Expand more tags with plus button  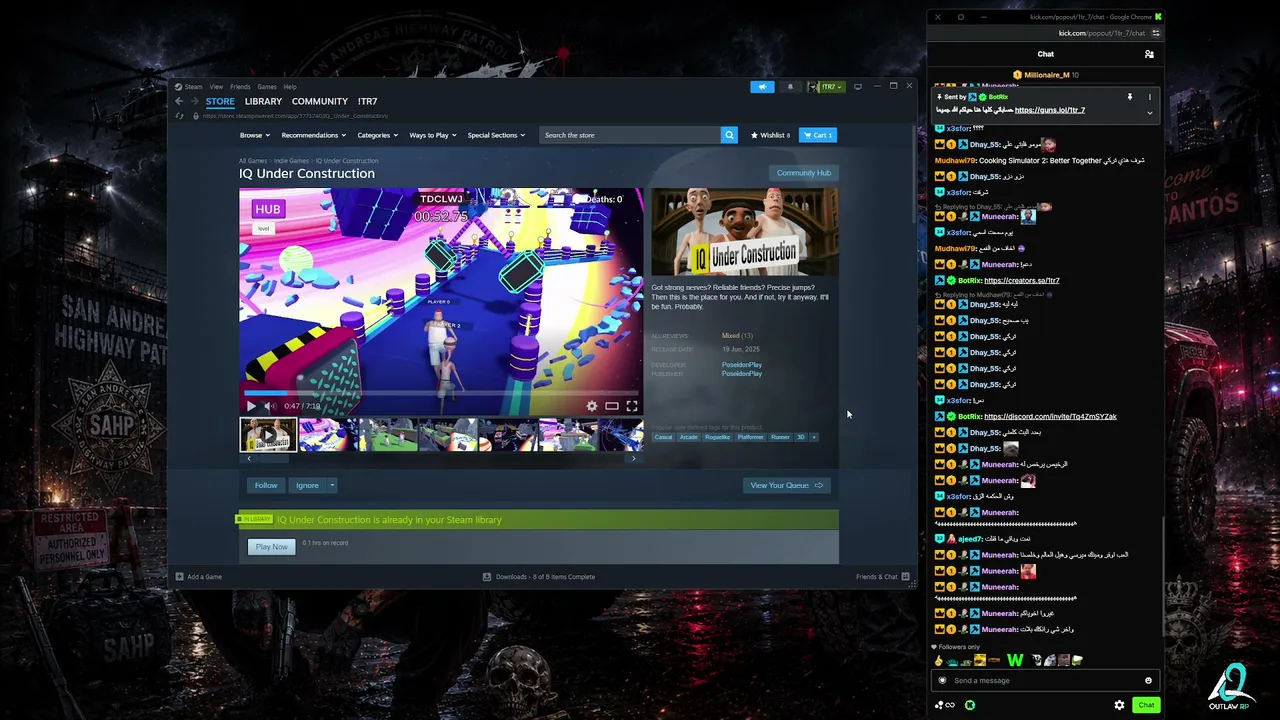point(814,437)
